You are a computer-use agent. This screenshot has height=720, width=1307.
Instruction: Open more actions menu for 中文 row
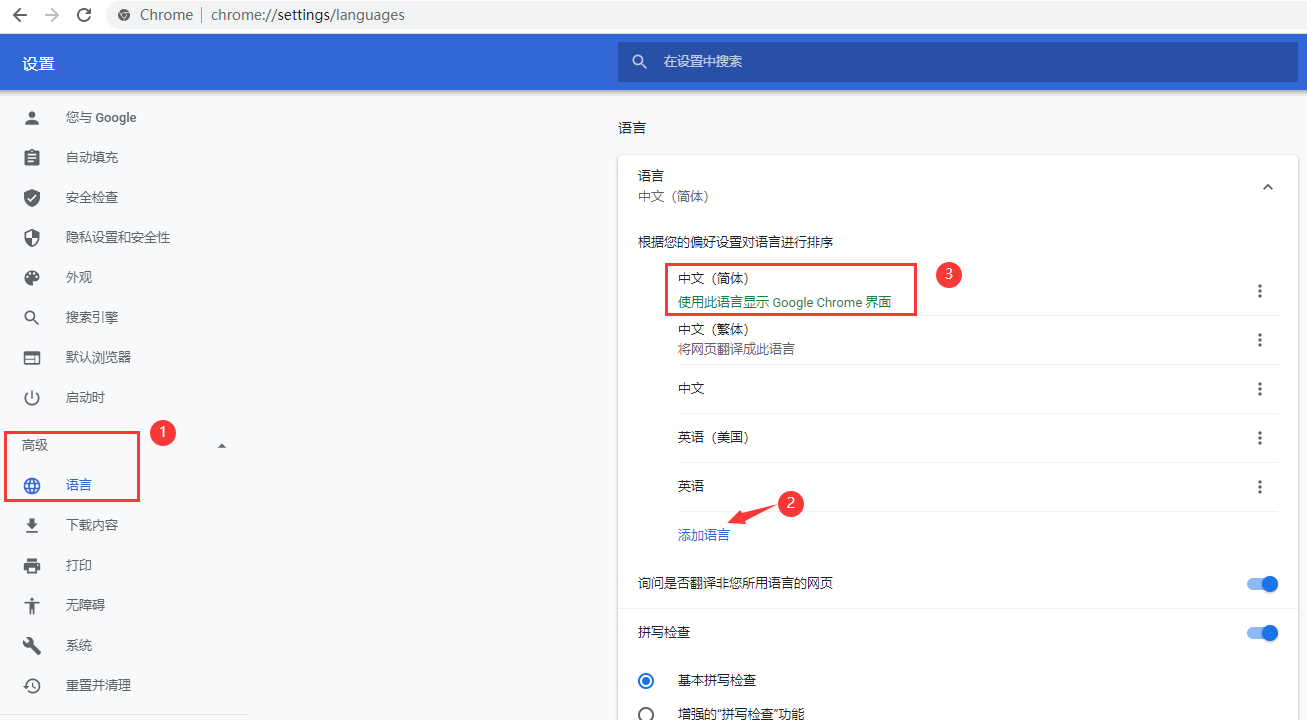[1260, 389]
